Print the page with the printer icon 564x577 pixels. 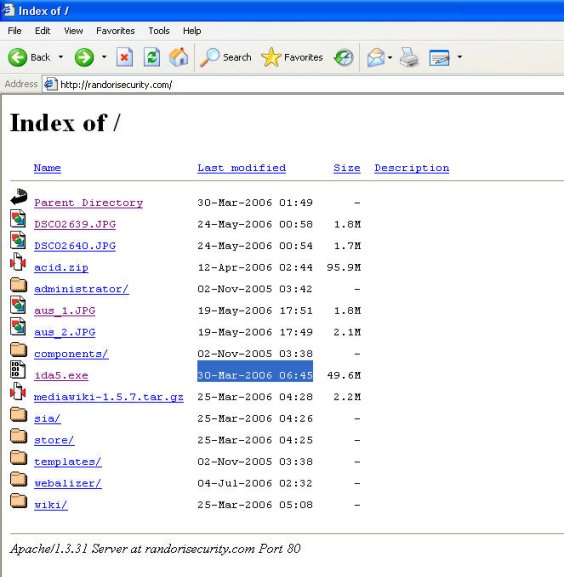[x=409, y=57]
